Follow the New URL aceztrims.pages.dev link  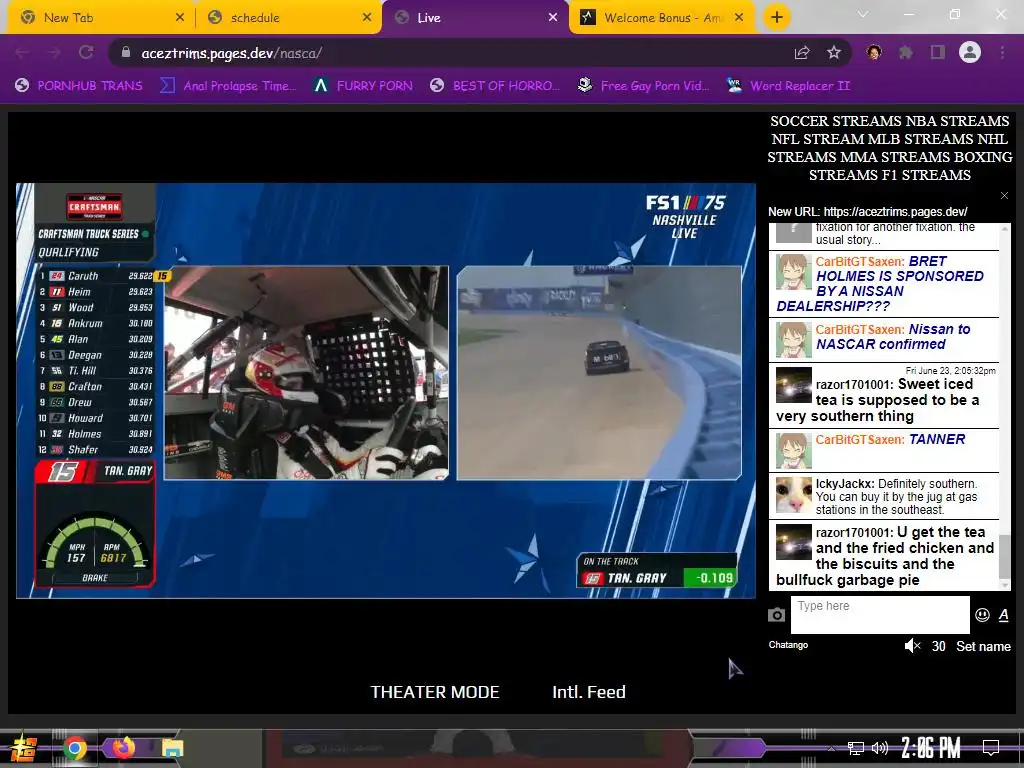point(895,212)
